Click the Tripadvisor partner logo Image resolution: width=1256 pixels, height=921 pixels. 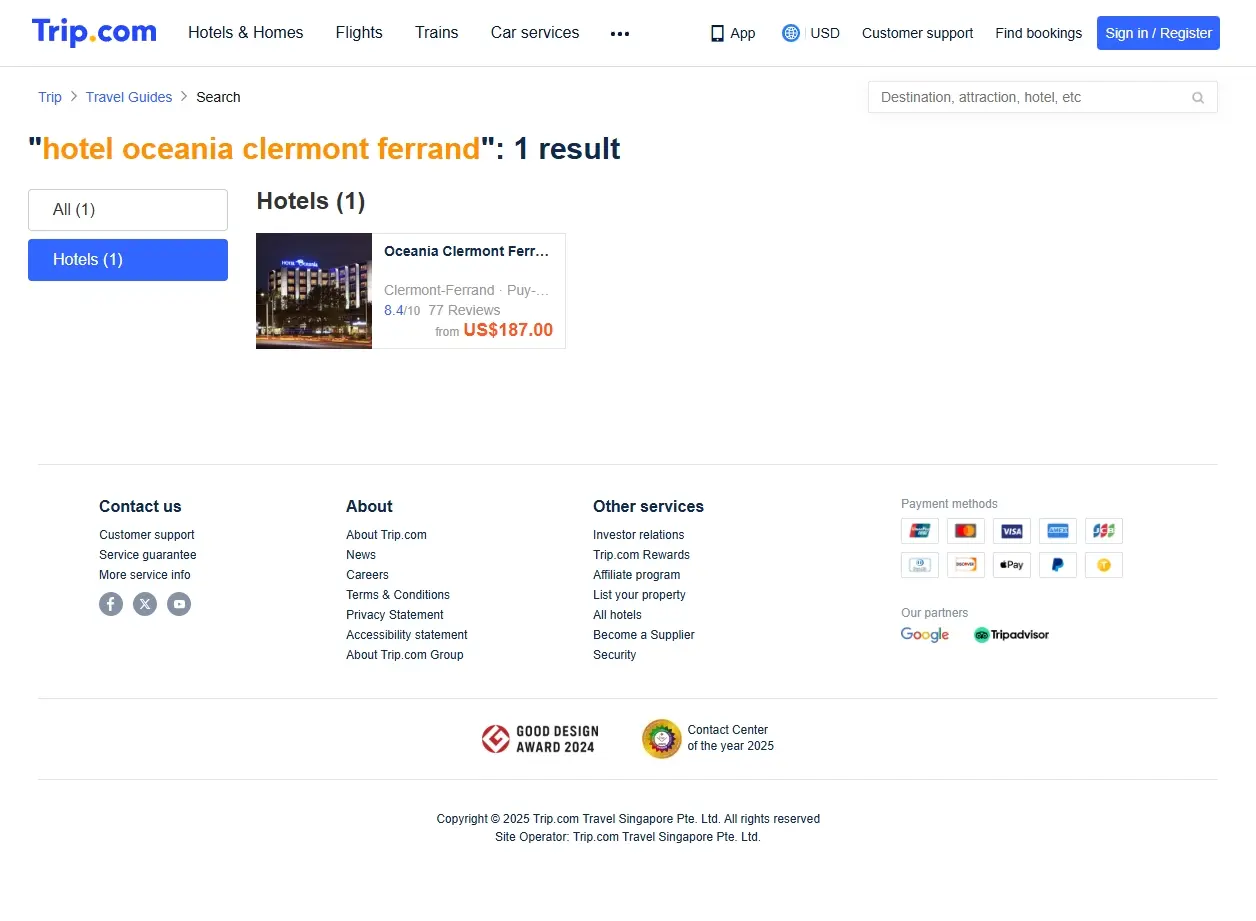pyautogui.click(x=1011, y=635)
